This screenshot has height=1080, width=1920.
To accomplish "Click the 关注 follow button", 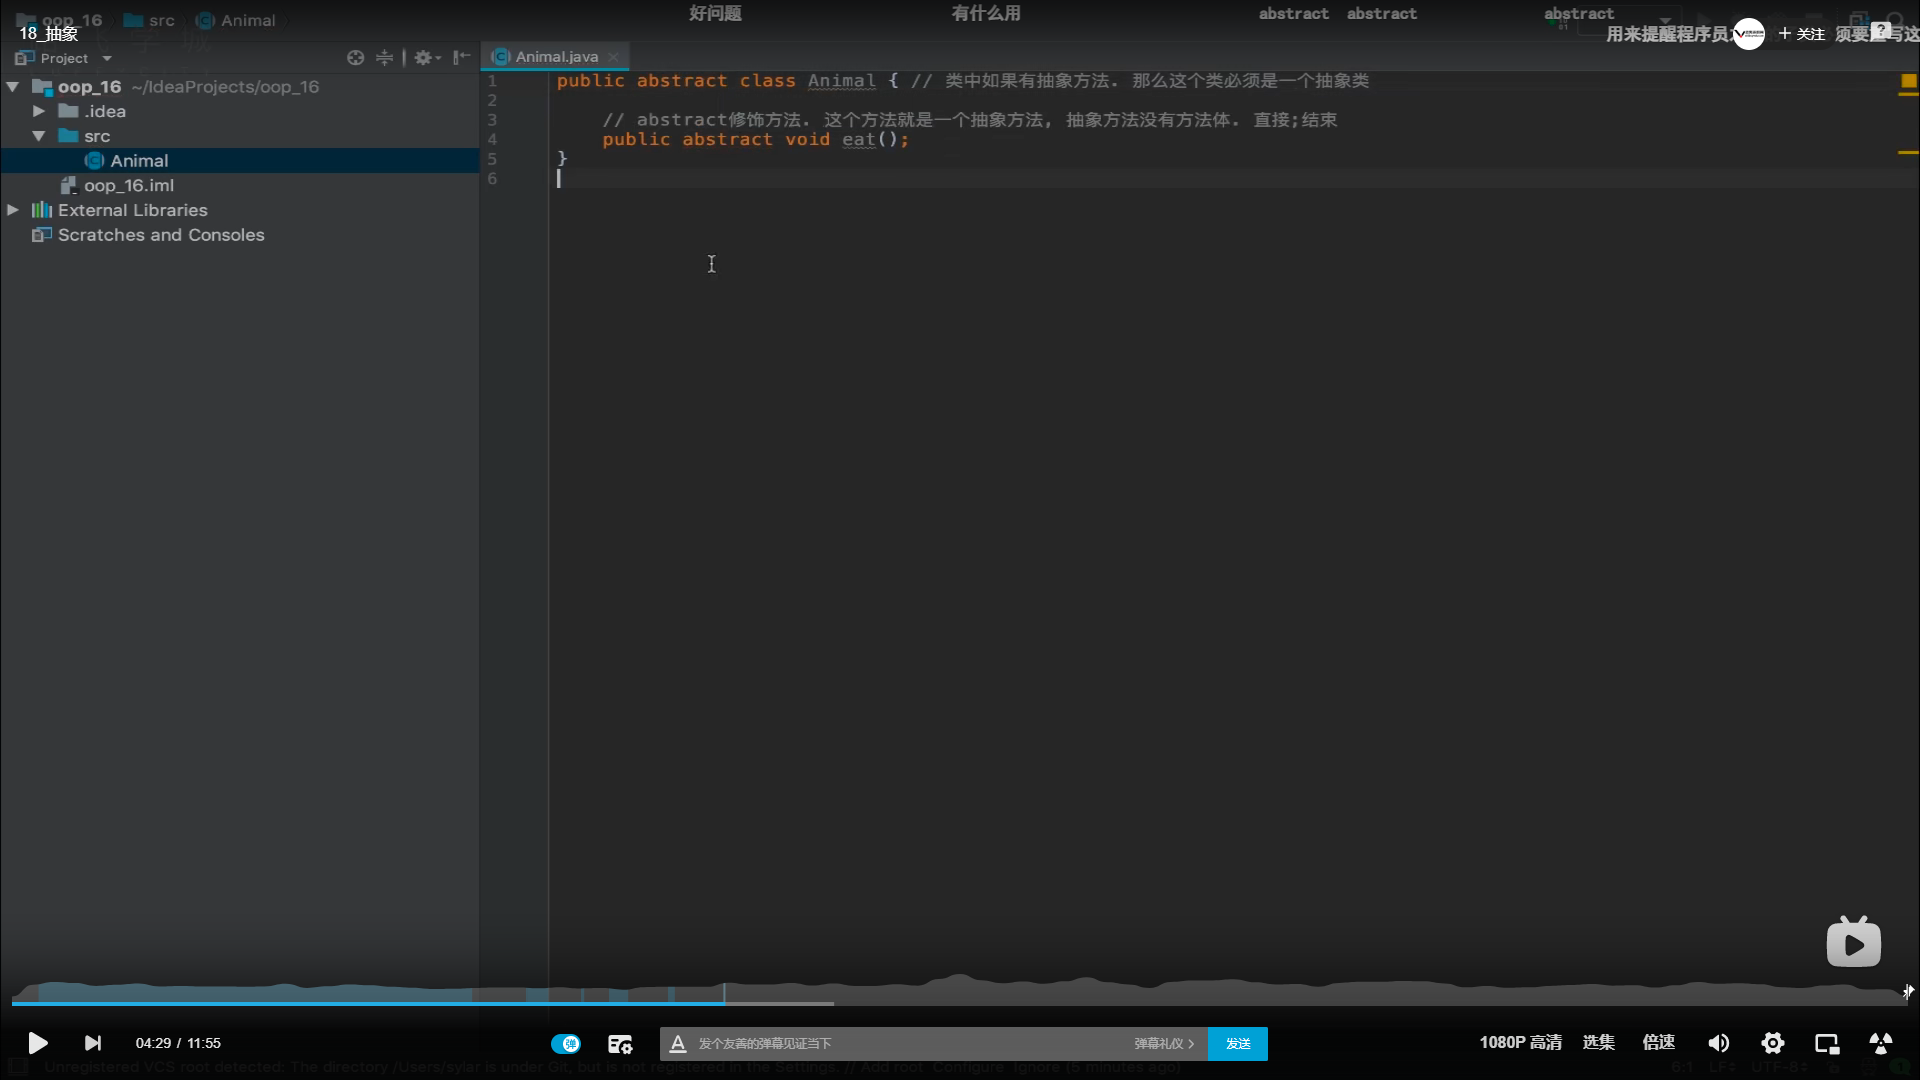I will [x=1801, y=34].
